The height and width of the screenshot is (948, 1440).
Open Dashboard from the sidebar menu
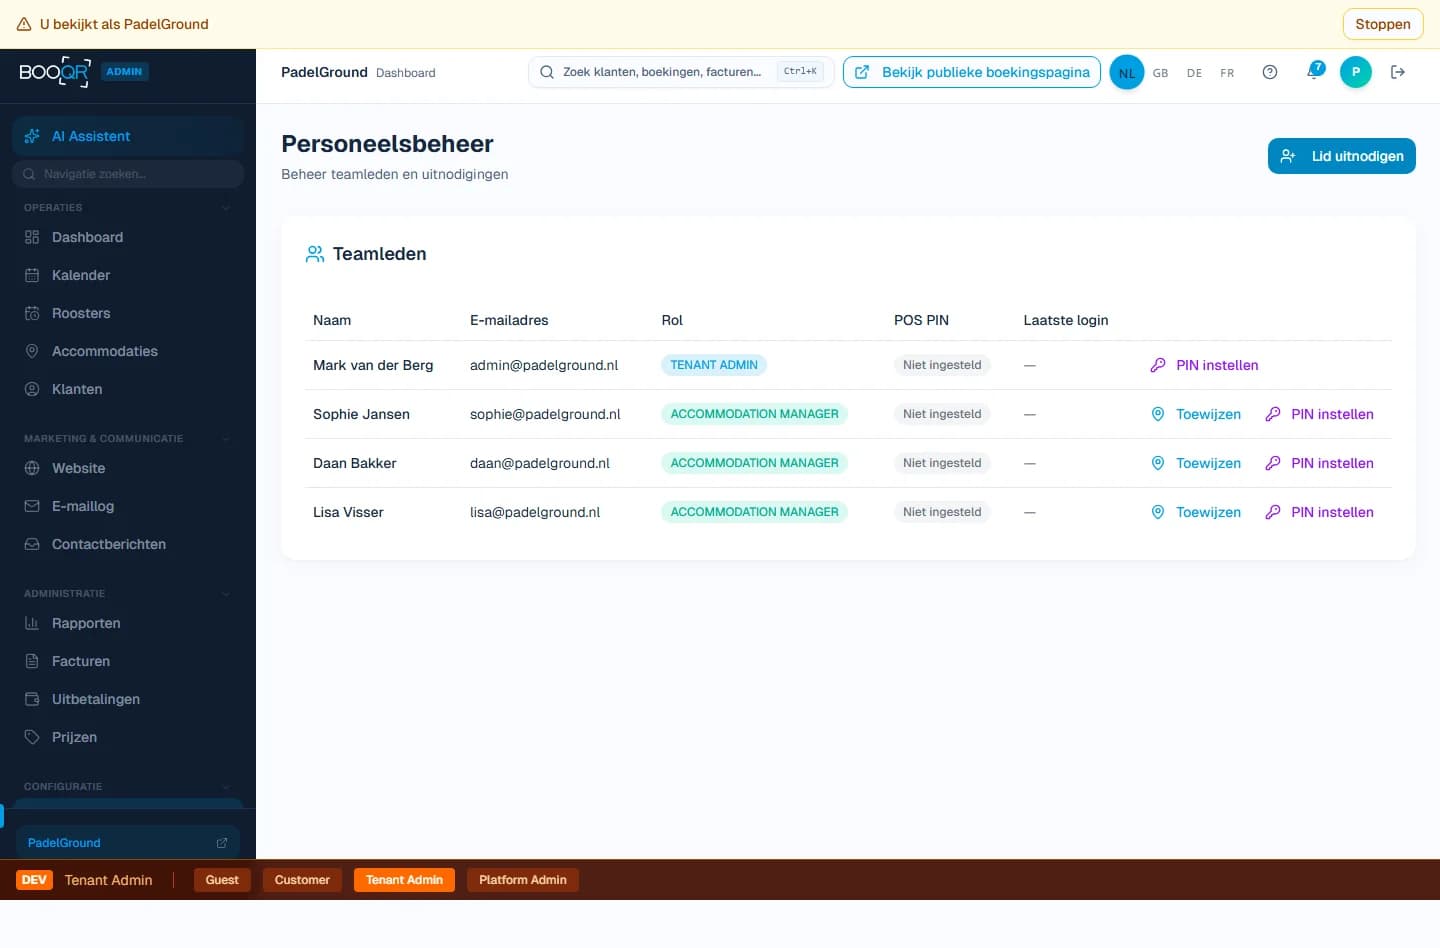[87, 237]
